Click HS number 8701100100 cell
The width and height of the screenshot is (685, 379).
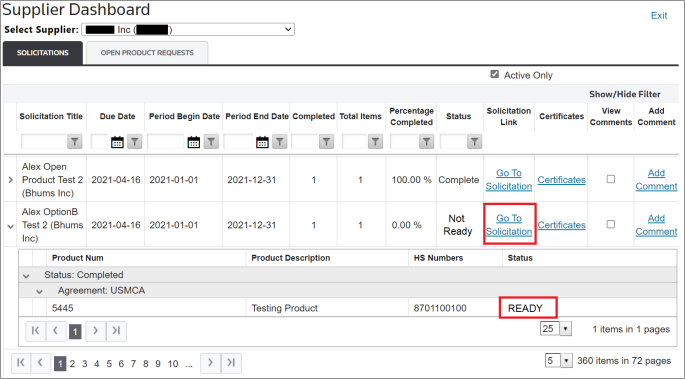click(x=440, y=308)
